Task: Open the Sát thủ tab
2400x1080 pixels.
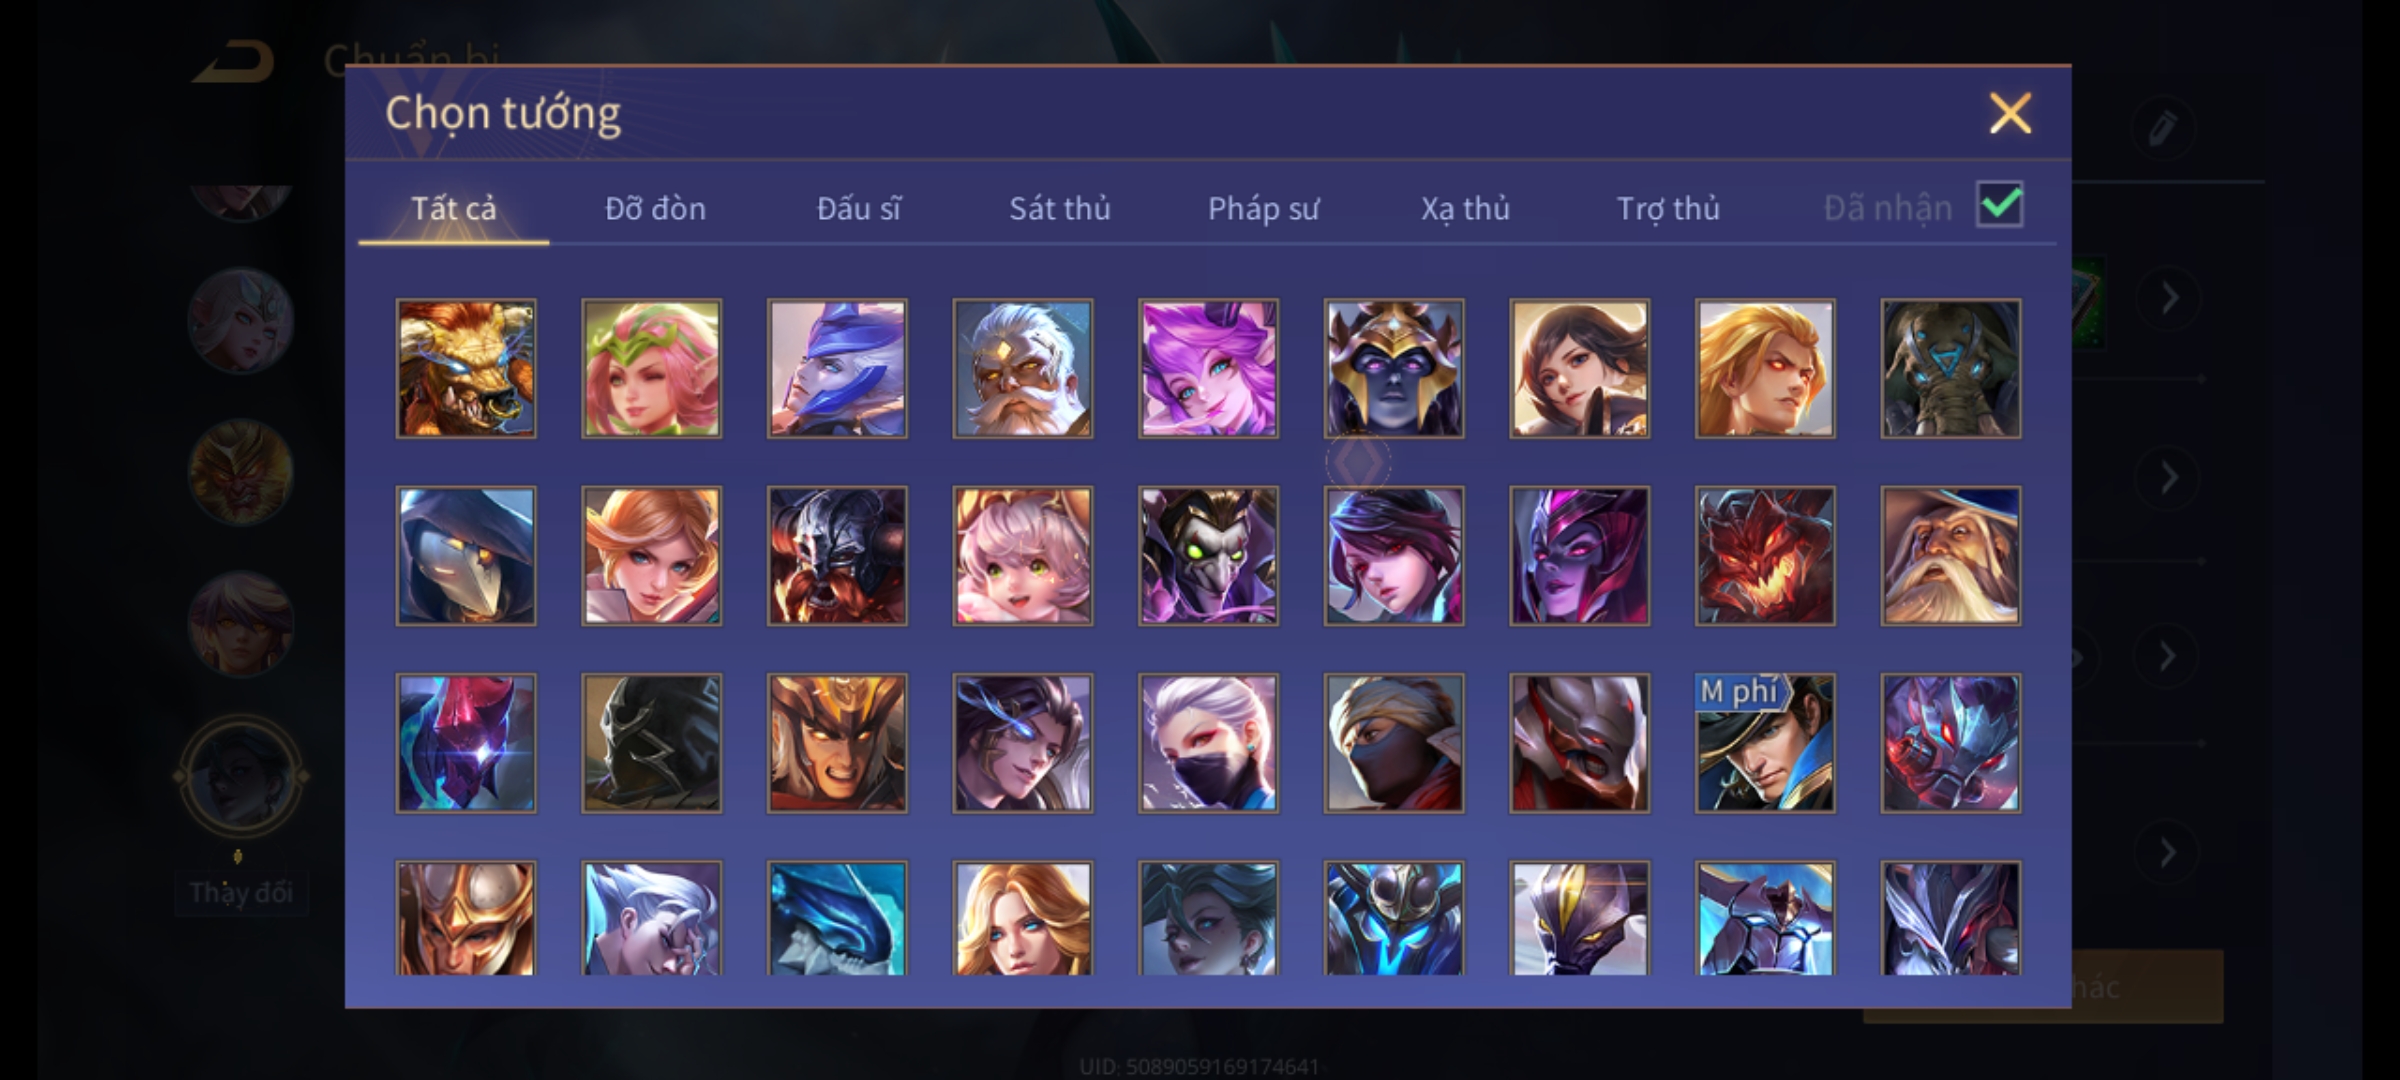Action: pos(1060,208)
